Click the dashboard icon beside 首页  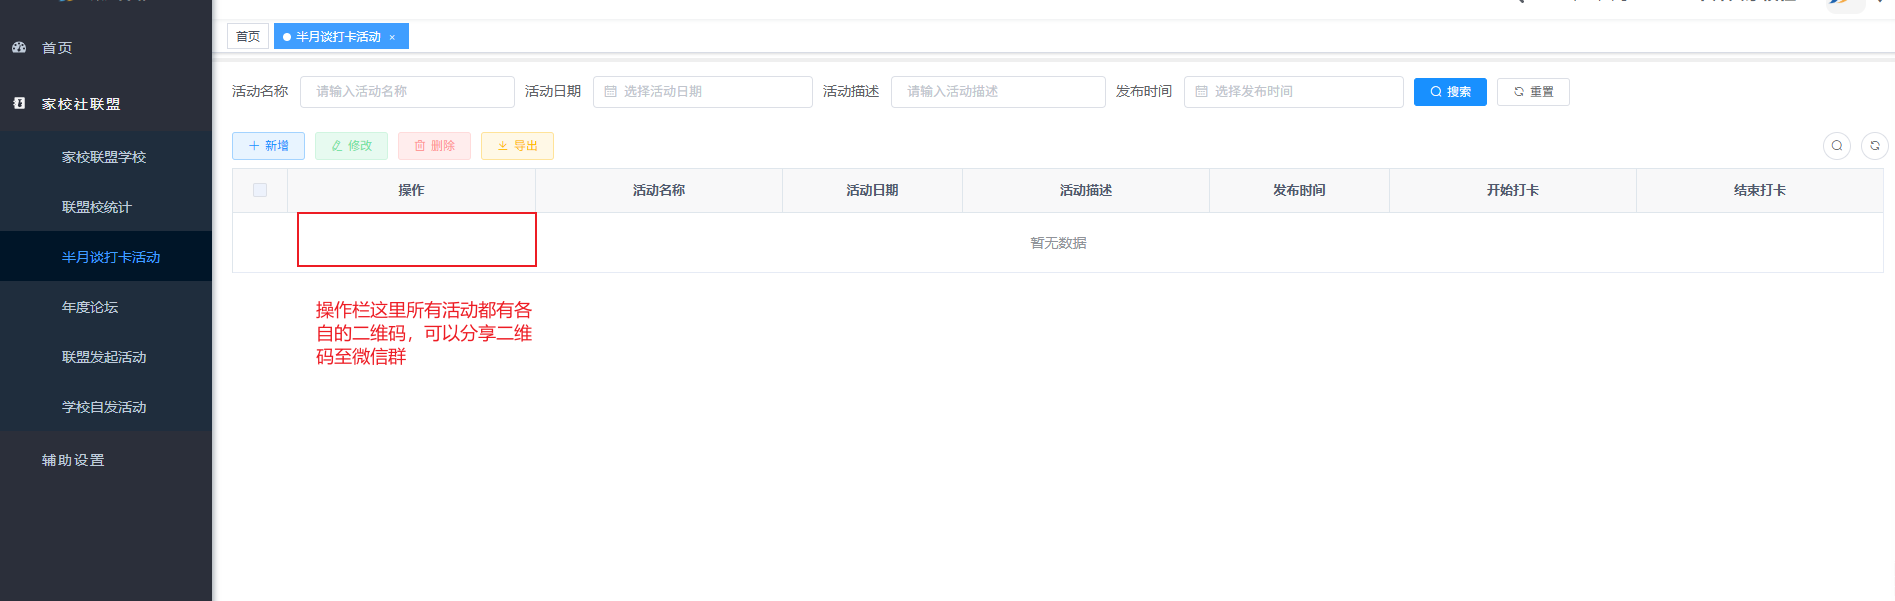pyautogui.click(x=19, y=47)
